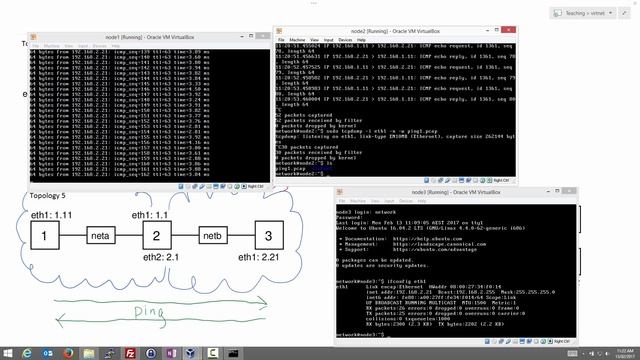Open the black terminal icon on taskbar

pos(233,353)
